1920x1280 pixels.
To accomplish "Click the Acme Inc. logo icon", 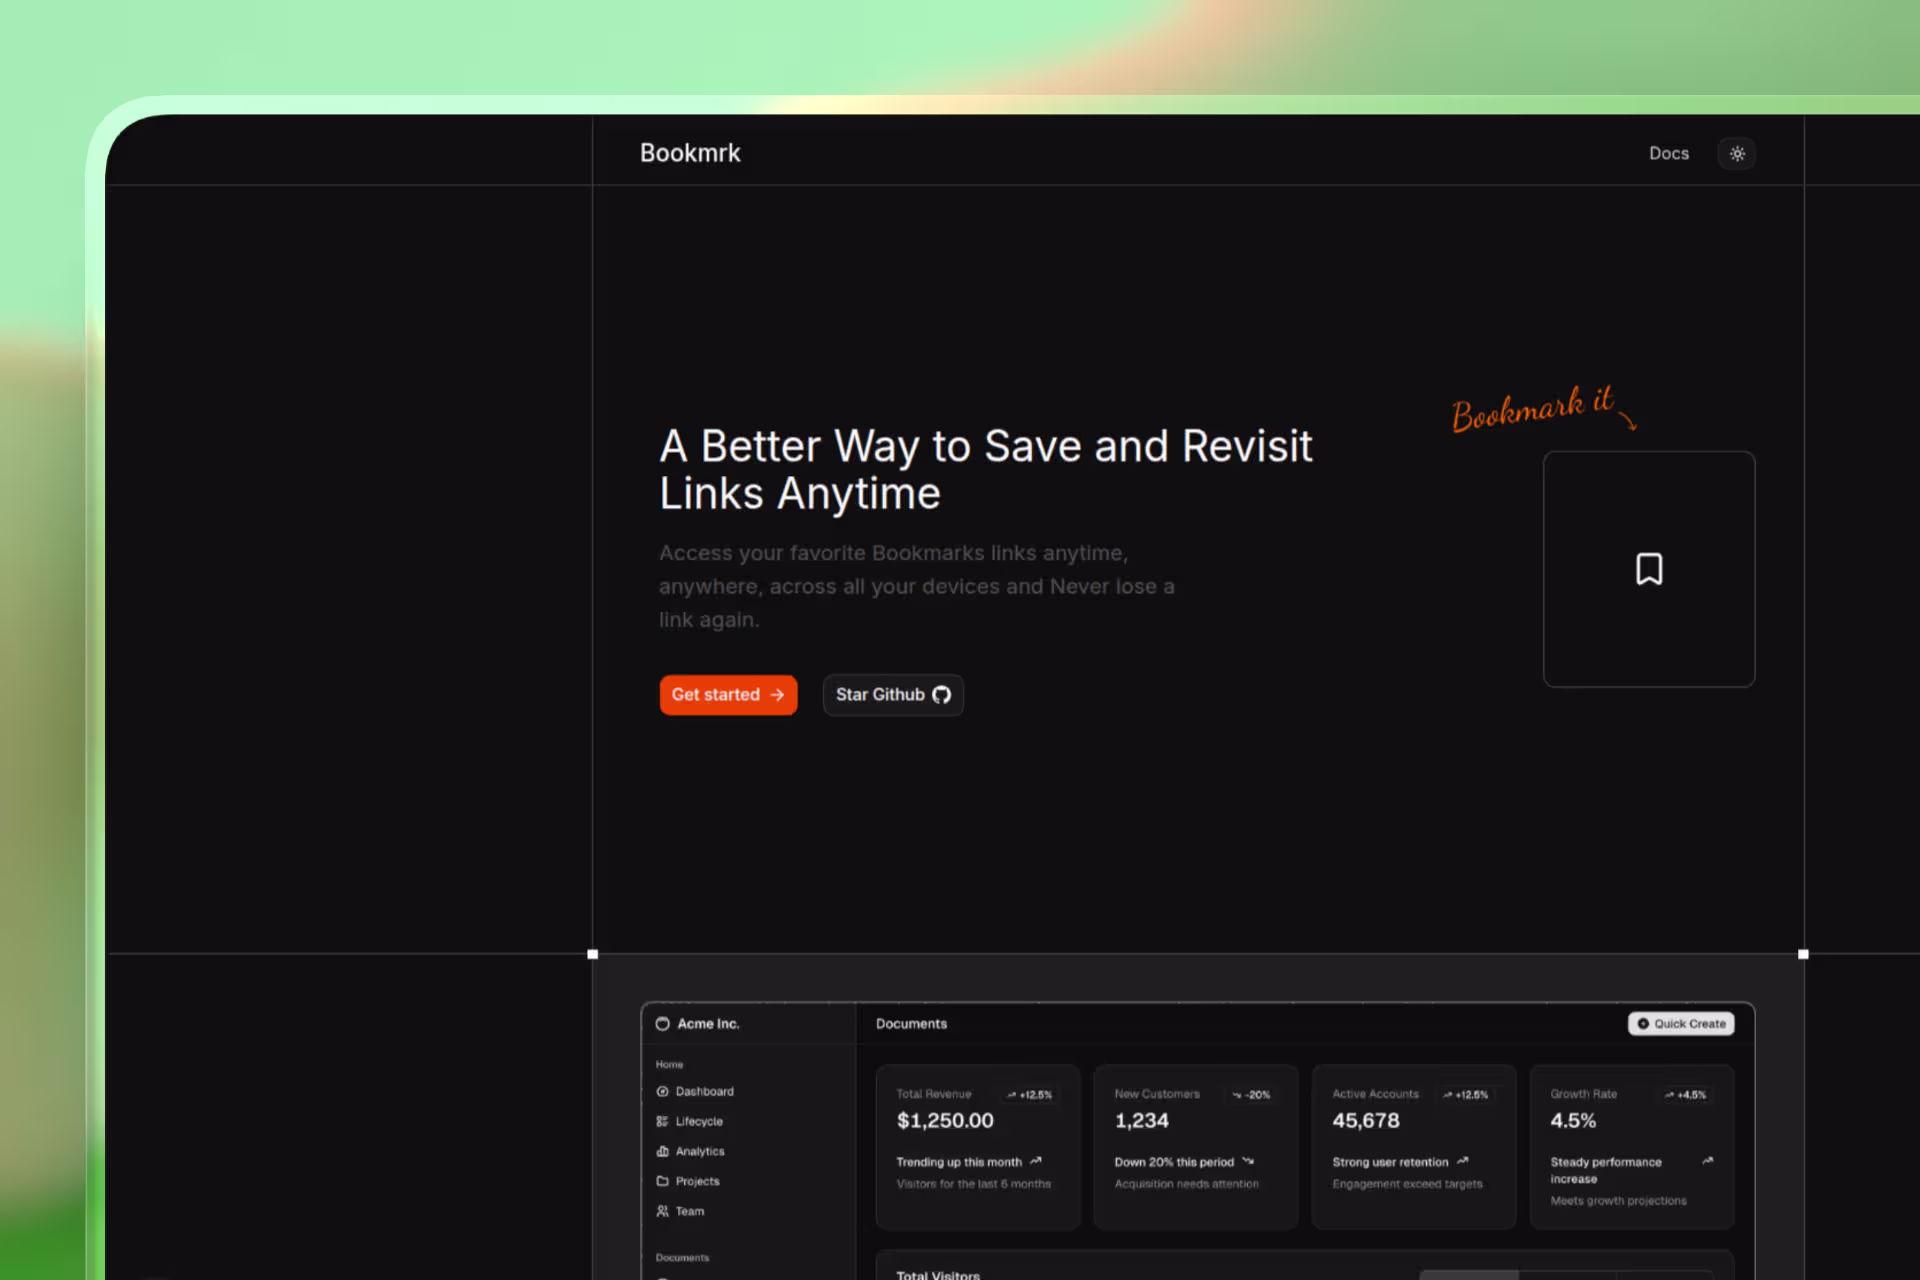I will coord(662,1024).
